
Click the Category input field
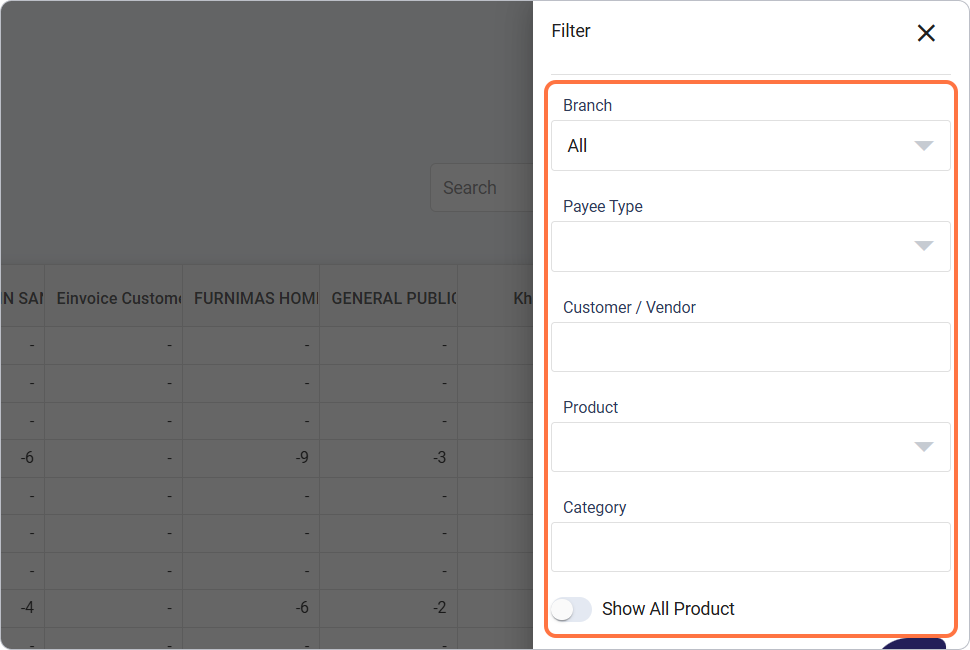point(750,547)
